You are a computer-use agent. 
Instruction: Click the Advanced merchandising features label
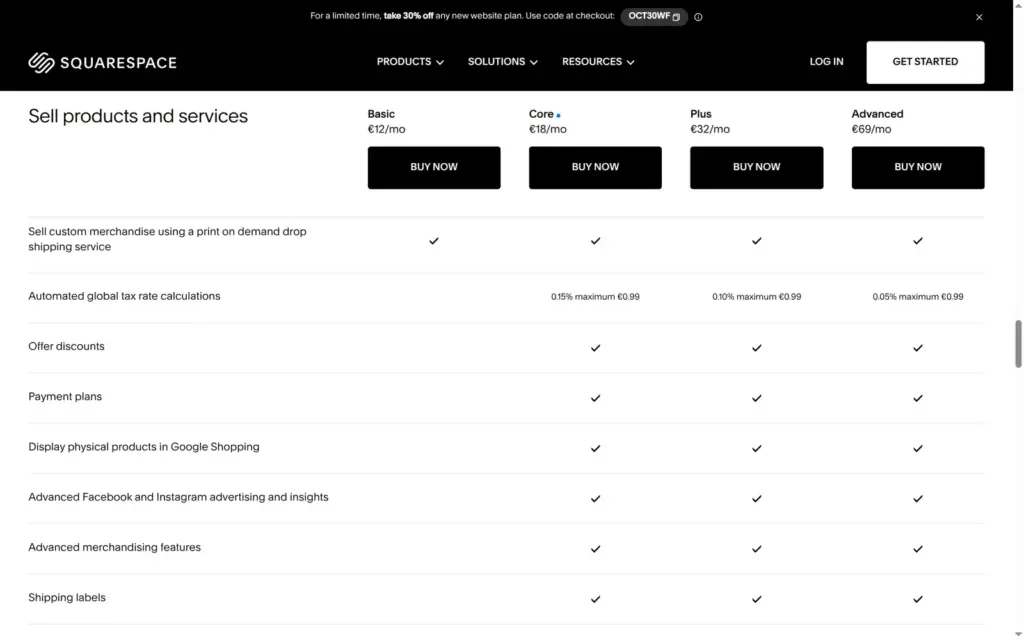(x=114, y=548)
